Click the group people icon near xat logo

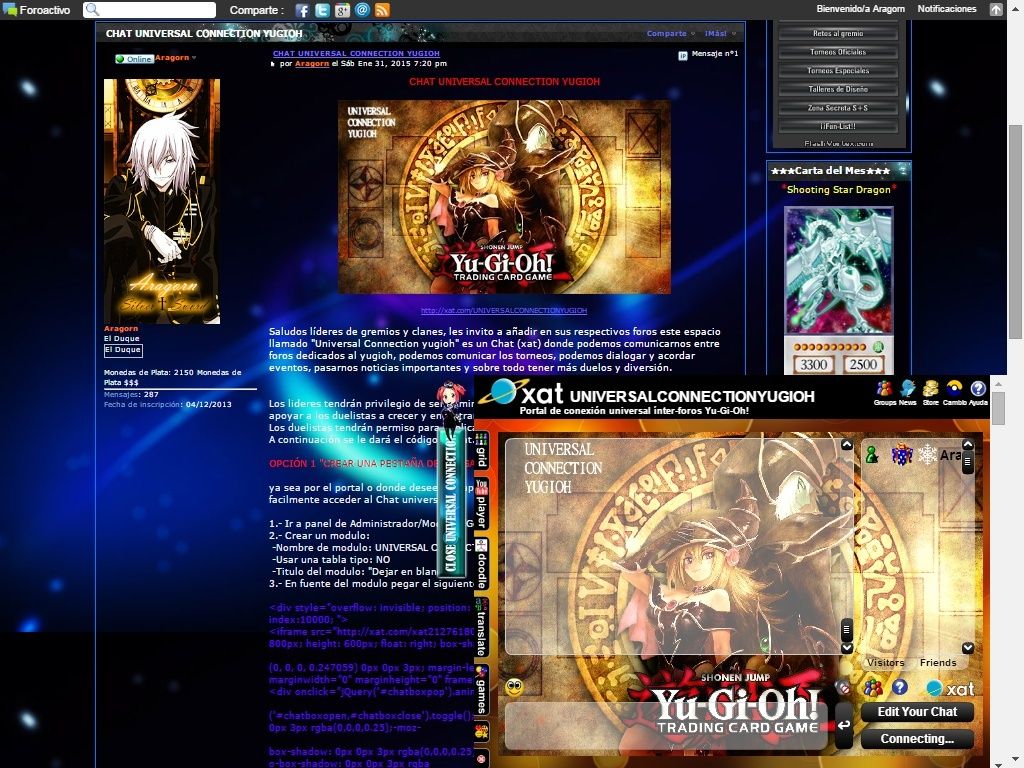(x=872, y=687)
